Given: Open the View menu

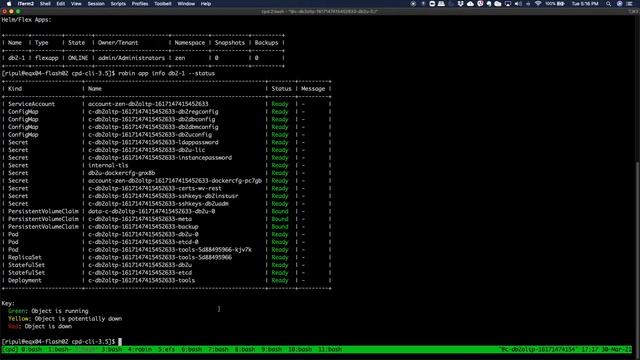Looking at the screenshot, I should click(x=76, y=4).
